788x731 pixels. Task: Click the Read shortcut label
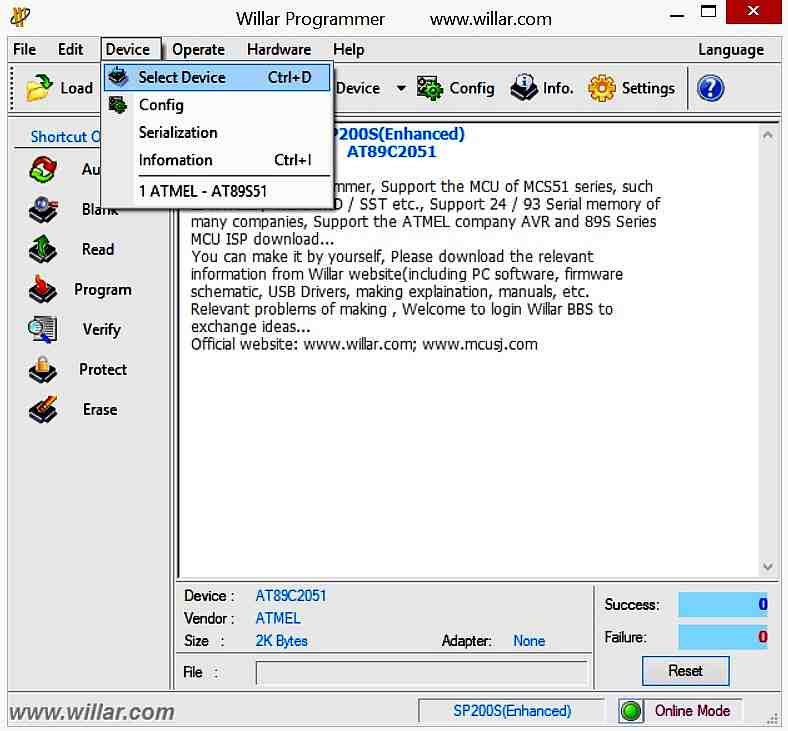[x=98, y=249]
